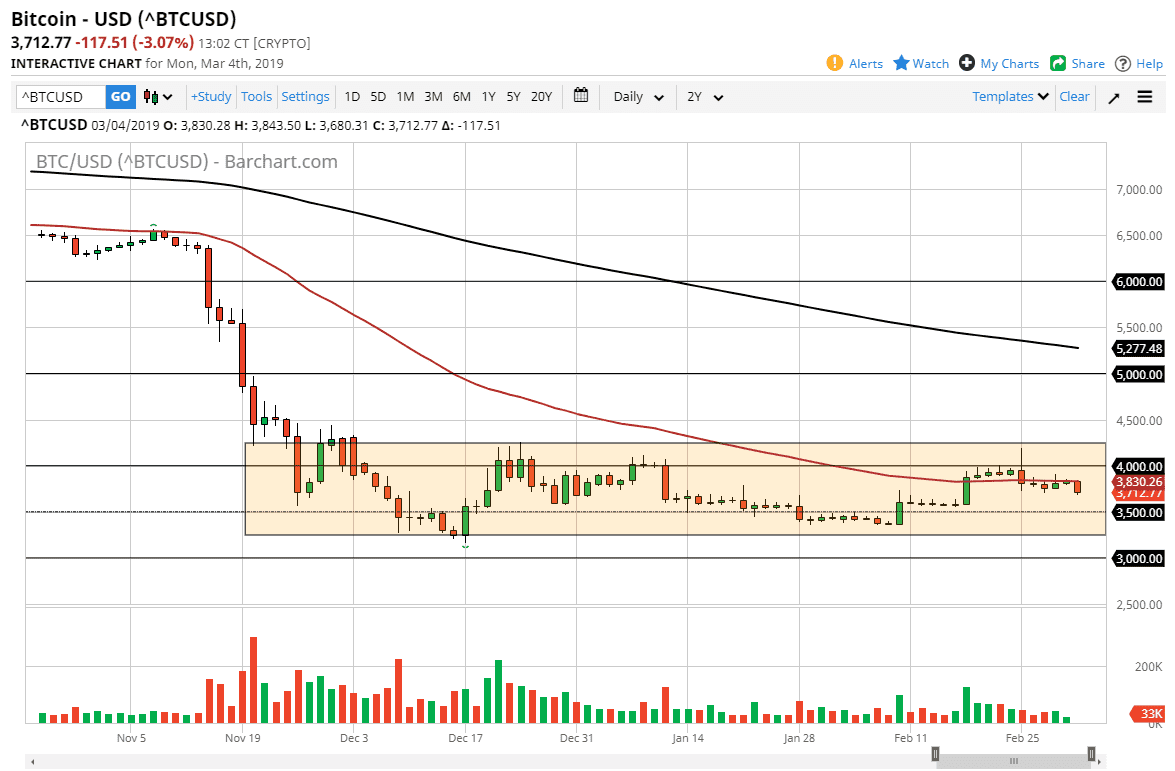Open Help via question mark icon
Viewport: 1175px width, 771px height.
1122,63
